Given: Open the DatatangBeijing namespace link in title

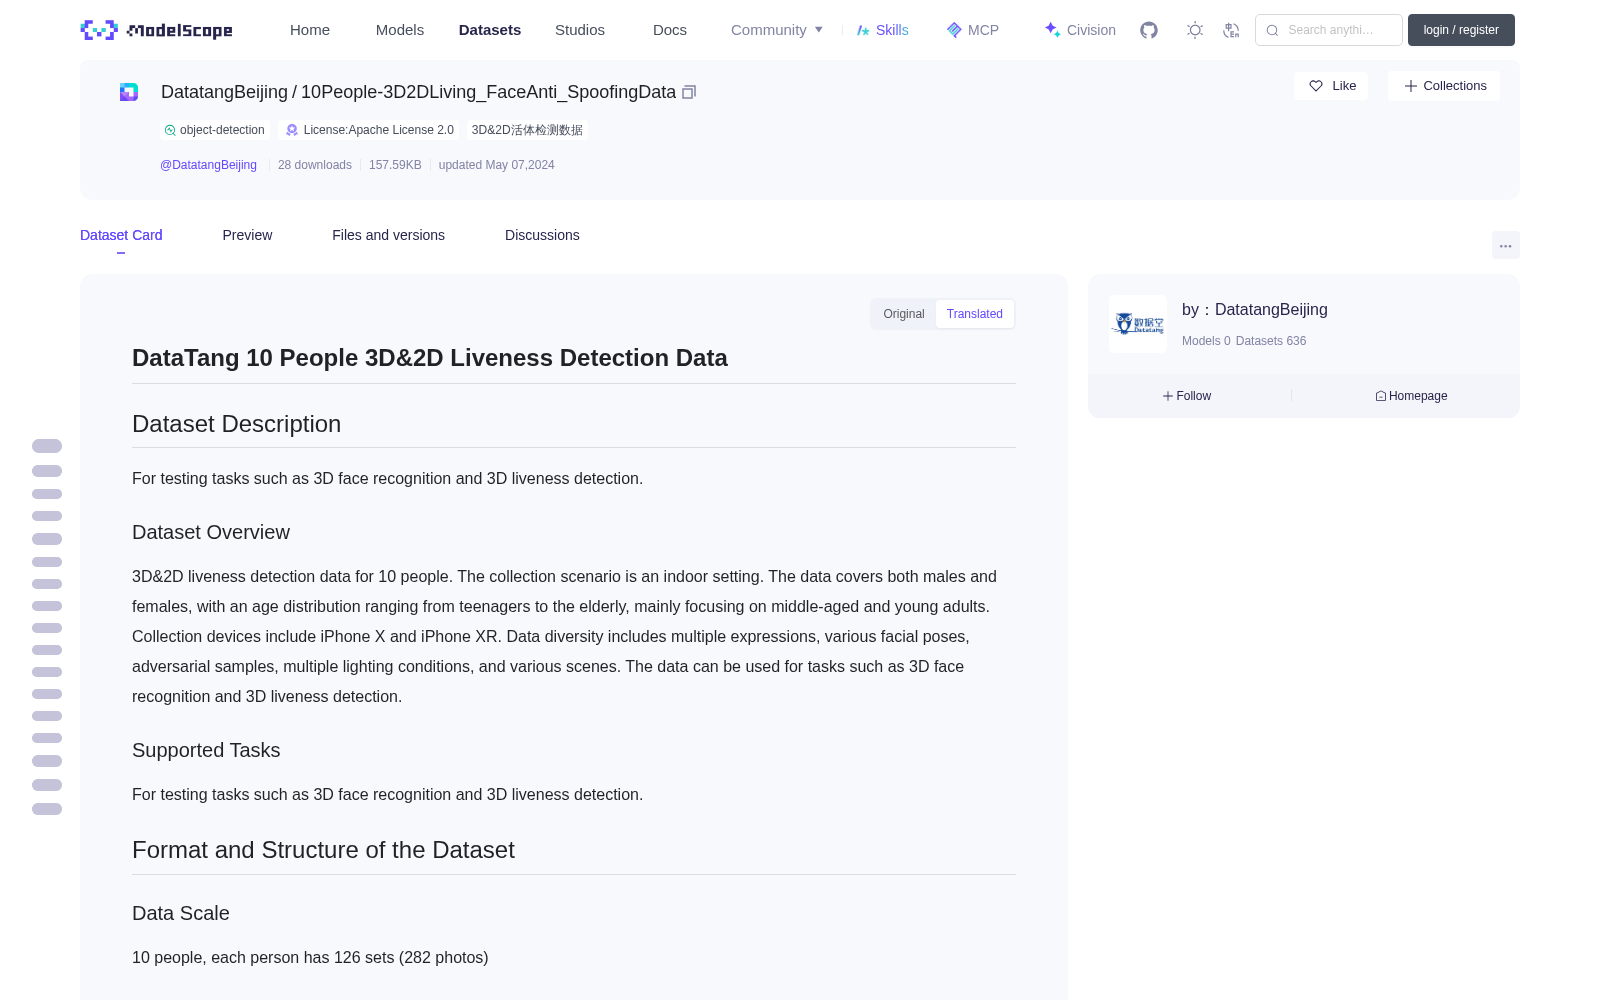Looking at the screenshot, I should pyautogui.click(x=224, y=92).
